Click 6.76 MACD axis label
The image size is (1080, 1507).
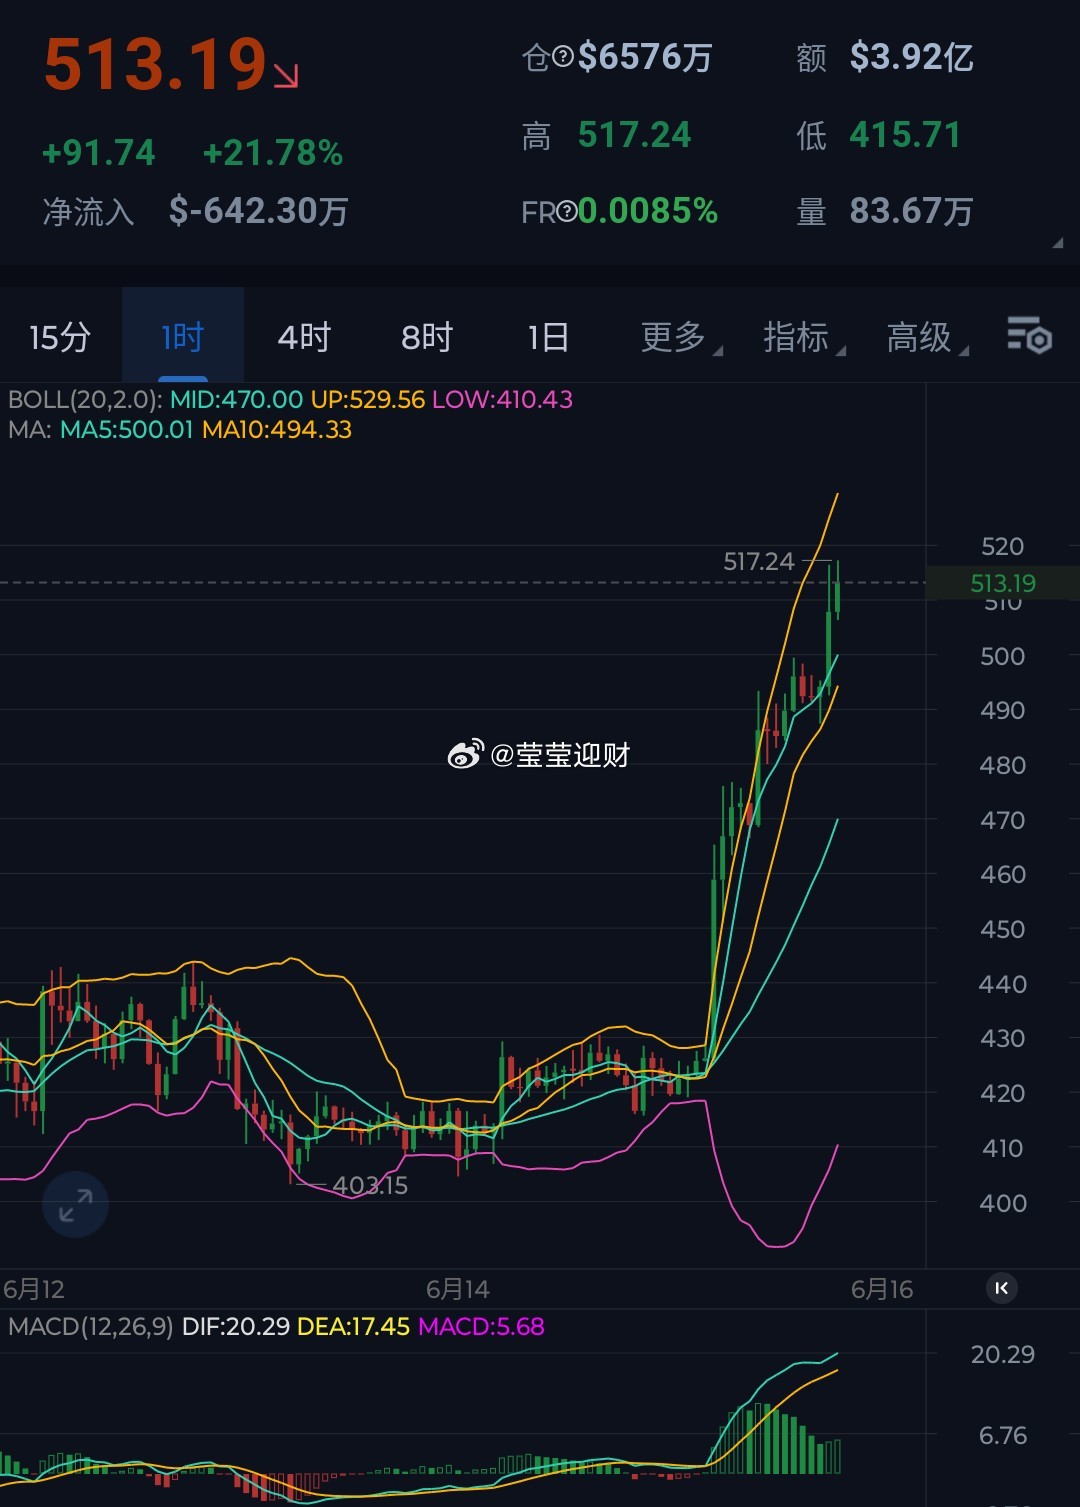(x=1003, y=1436)
